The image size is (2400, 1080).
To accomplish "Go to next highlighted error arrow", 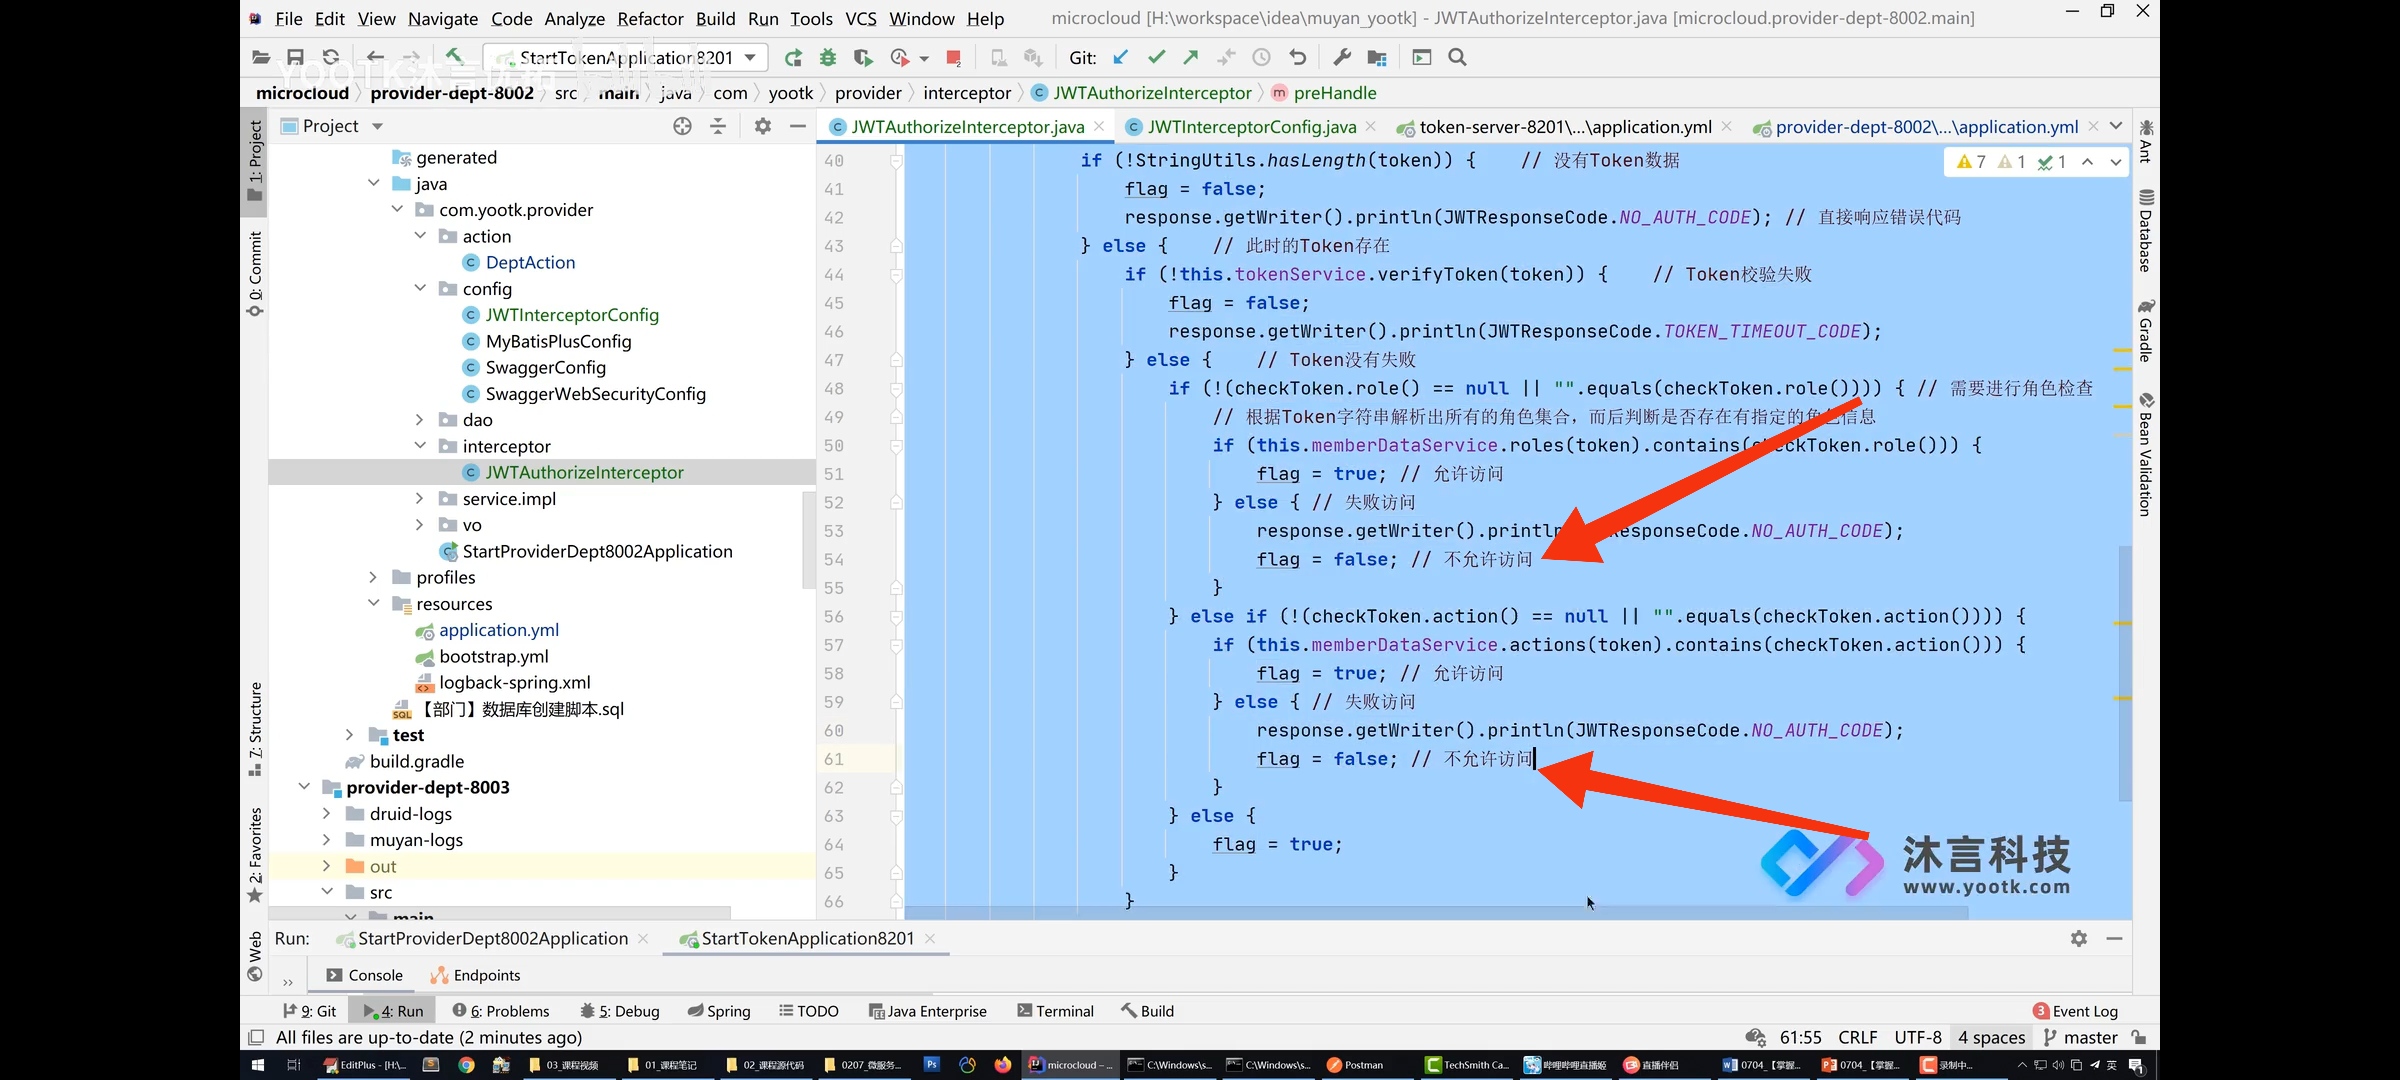I will tap(2115, 161).
